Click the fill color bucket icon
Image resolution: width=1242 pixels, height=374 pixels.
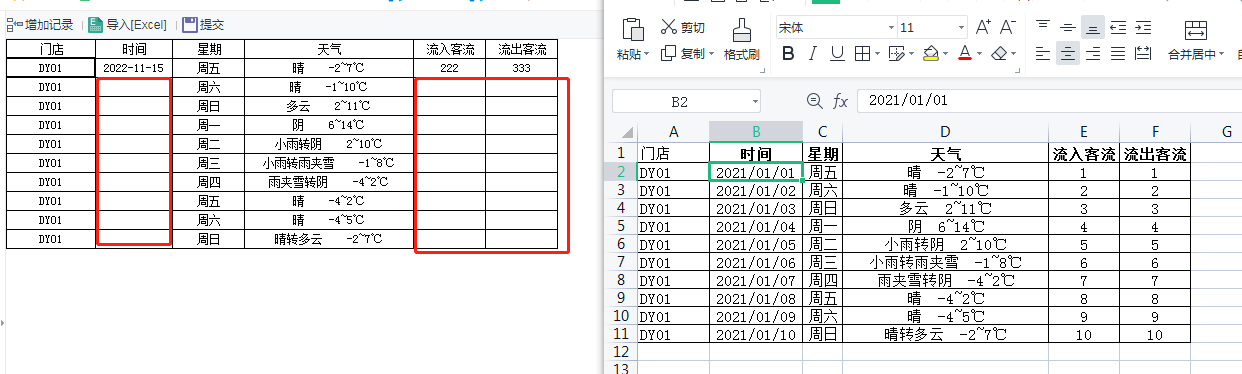pos(930,53)
